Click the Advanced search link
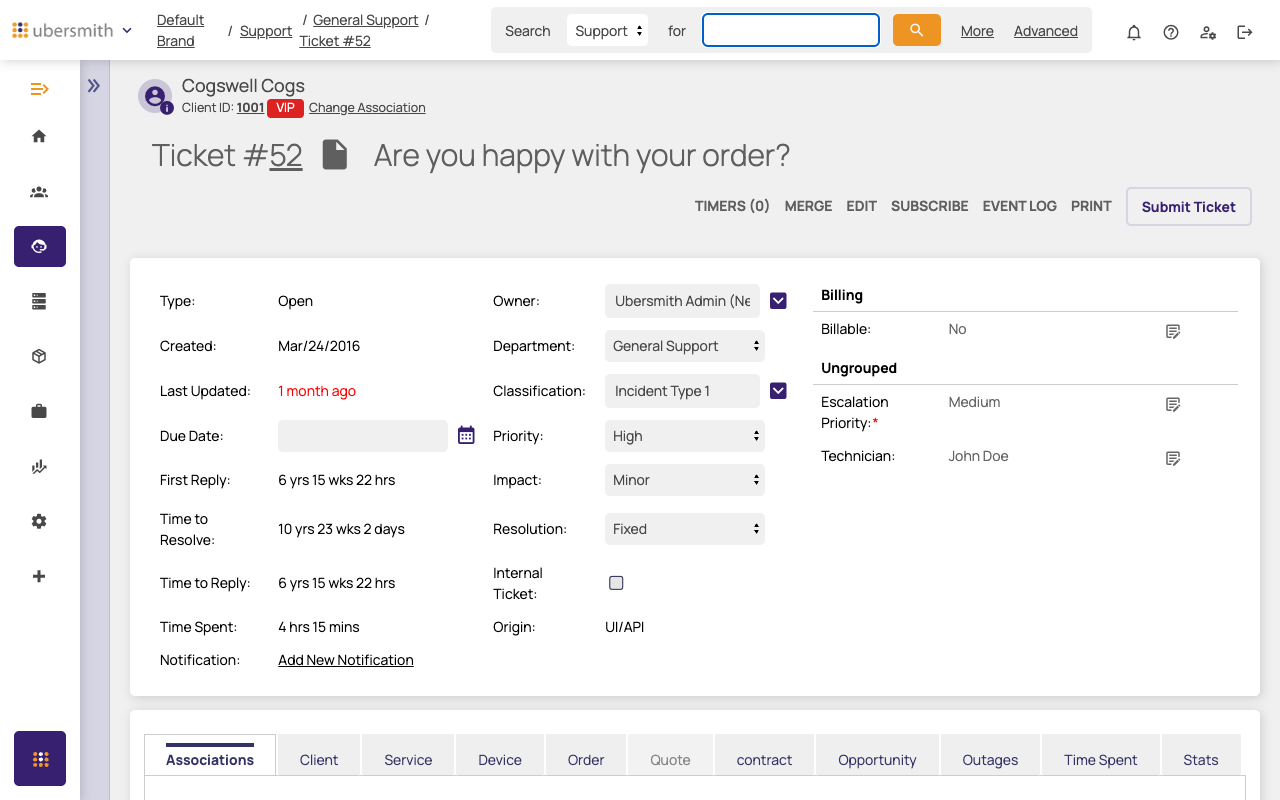The width and height of the screenshot is (1280, 800). pyautogui.click(x=1046, y=31)
